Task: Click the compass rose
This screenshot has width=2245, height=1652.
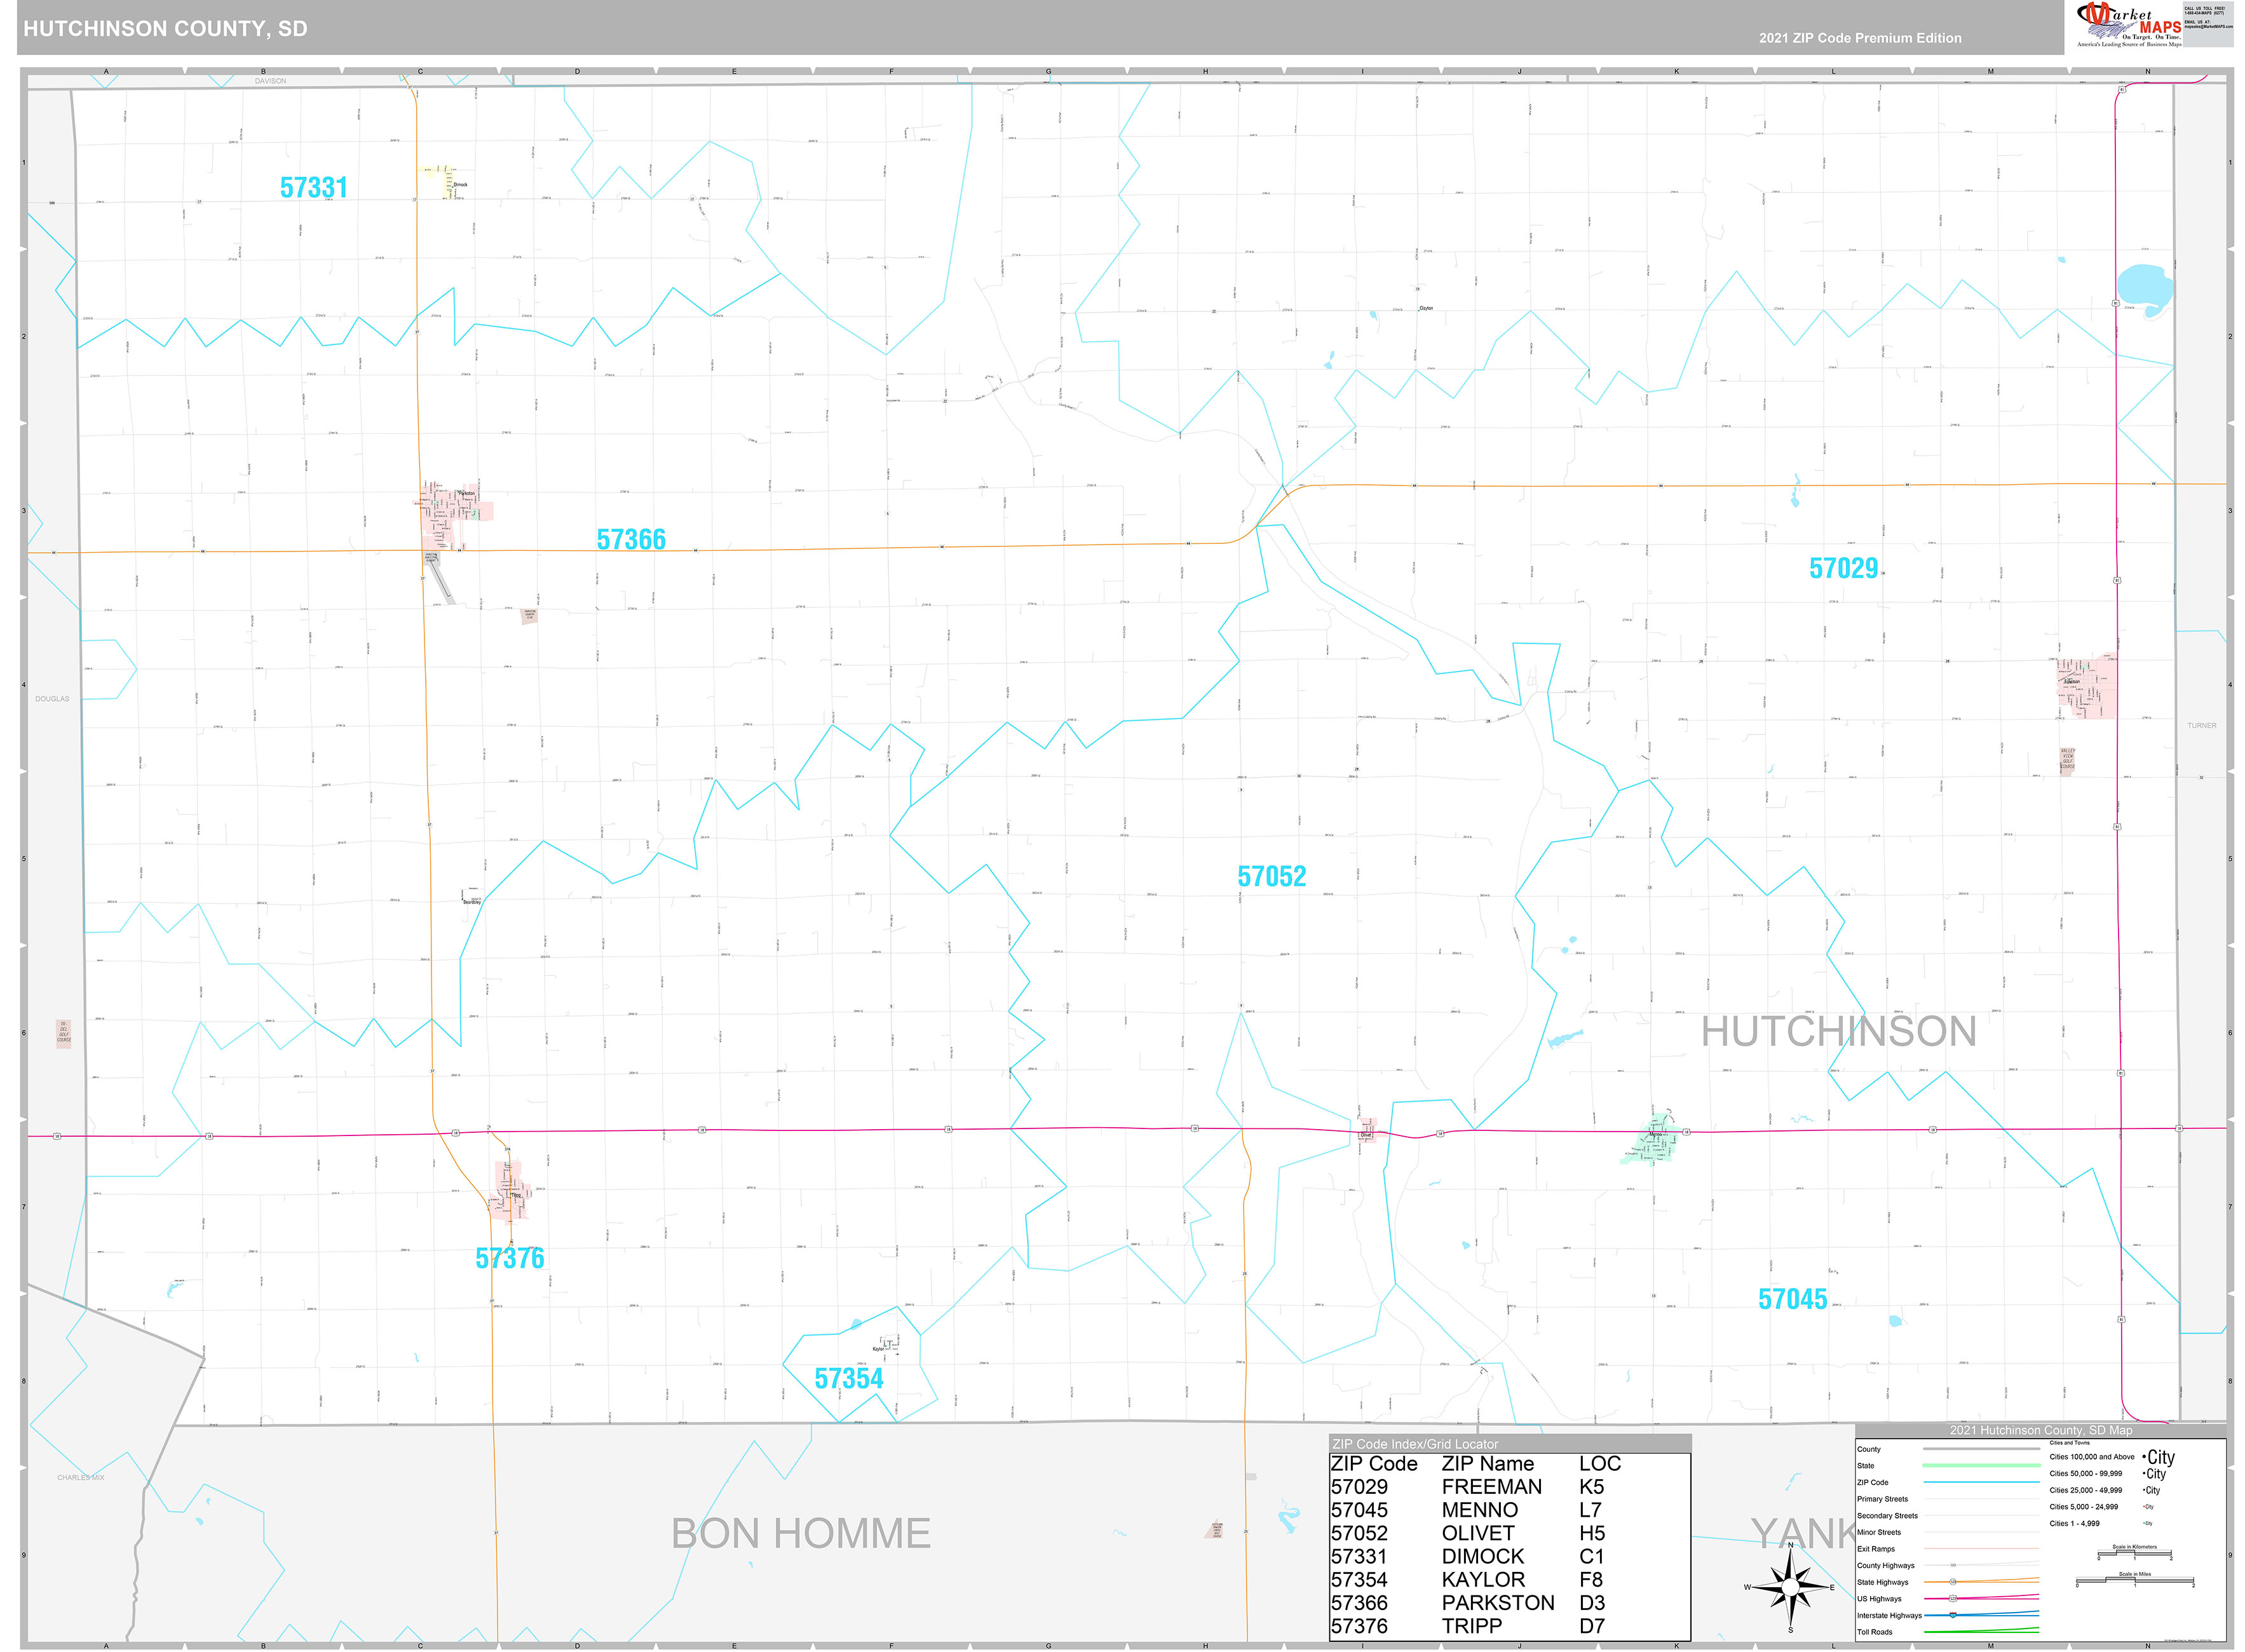Action: point(1790,1587)
